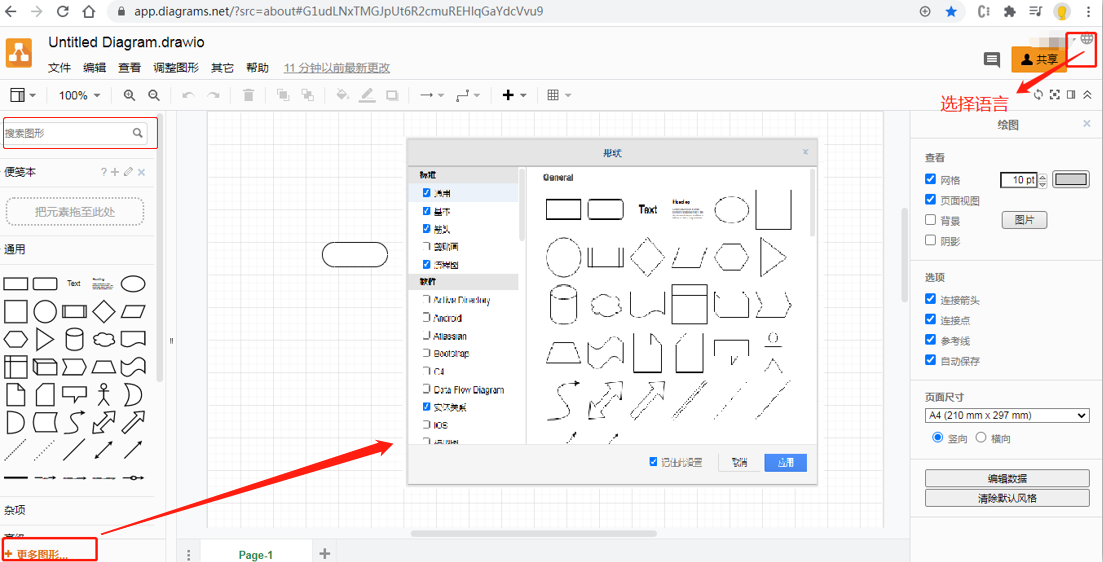Screen dimensions: 1103x562
Task: Click the line color pencil icon
Action: [367, 95]
